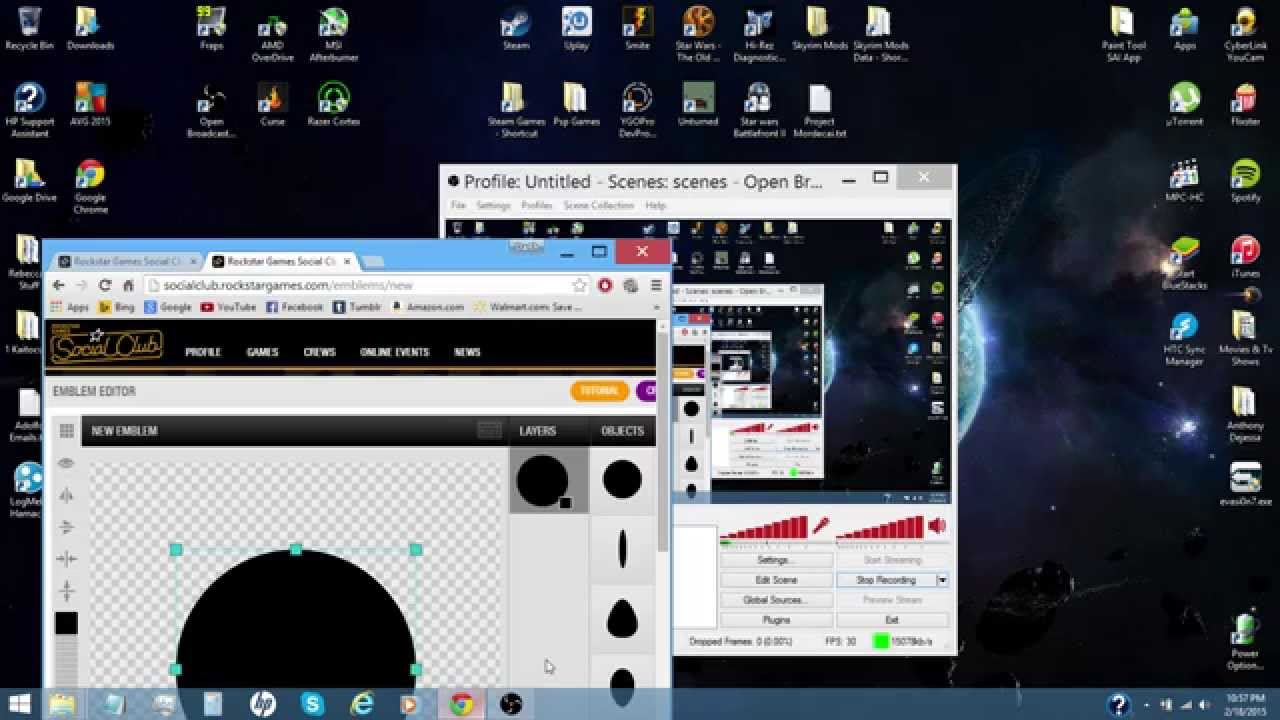Click the Exit button in OBS
Image resolution: width=1280 pixels, height=720 pixels.
coord(892,620)
